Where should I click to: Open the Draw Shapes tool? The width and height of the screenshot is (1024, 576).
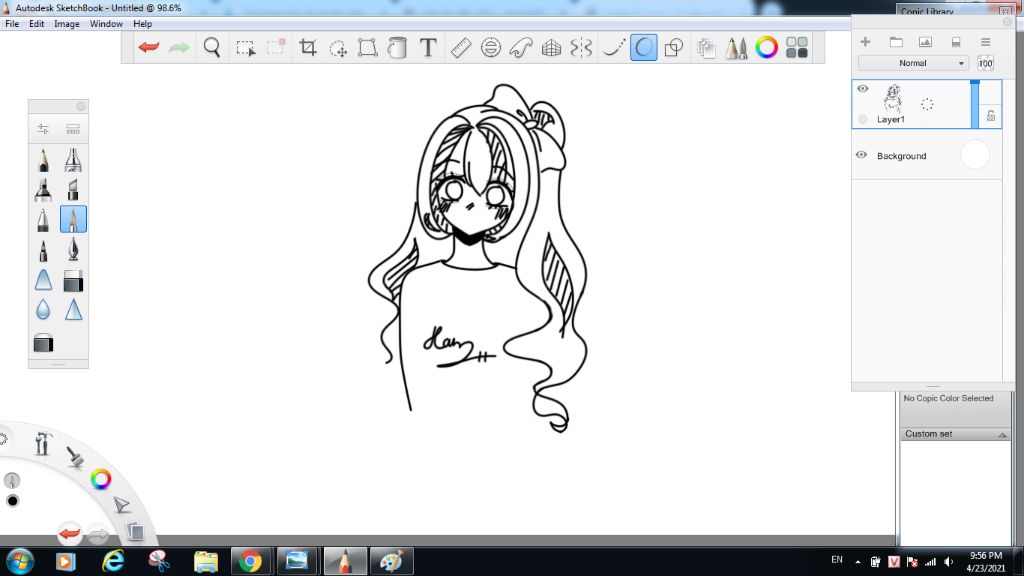(x=673, y=47)
